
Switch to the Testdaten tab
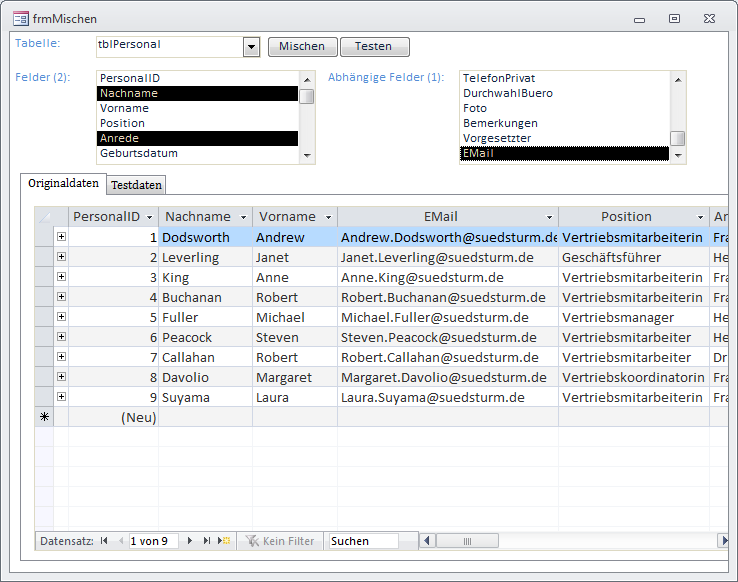tap(137, 185)
